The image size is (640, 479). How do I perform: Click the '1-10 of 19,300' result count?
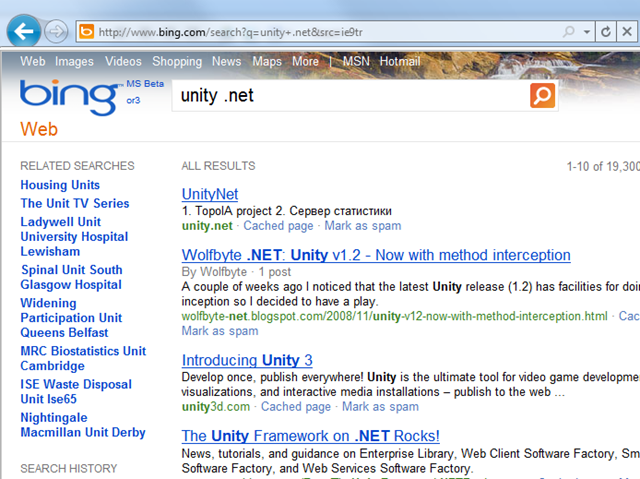pos(603,166)
